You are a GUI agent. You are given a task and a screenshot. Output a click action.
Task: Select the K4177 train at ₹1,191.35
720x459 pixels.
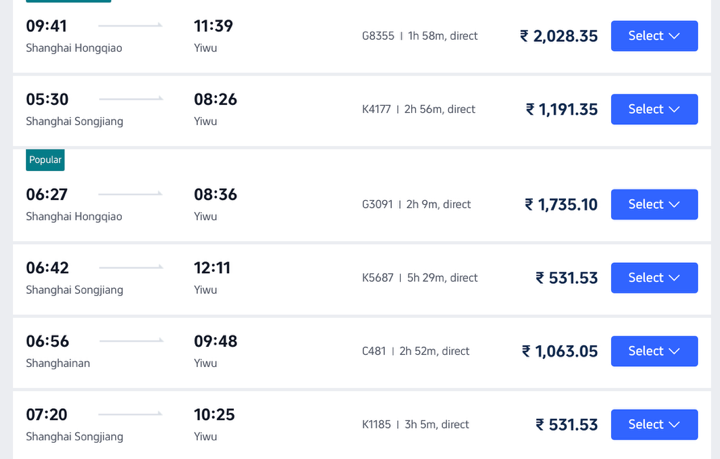[x=654, y=109]
